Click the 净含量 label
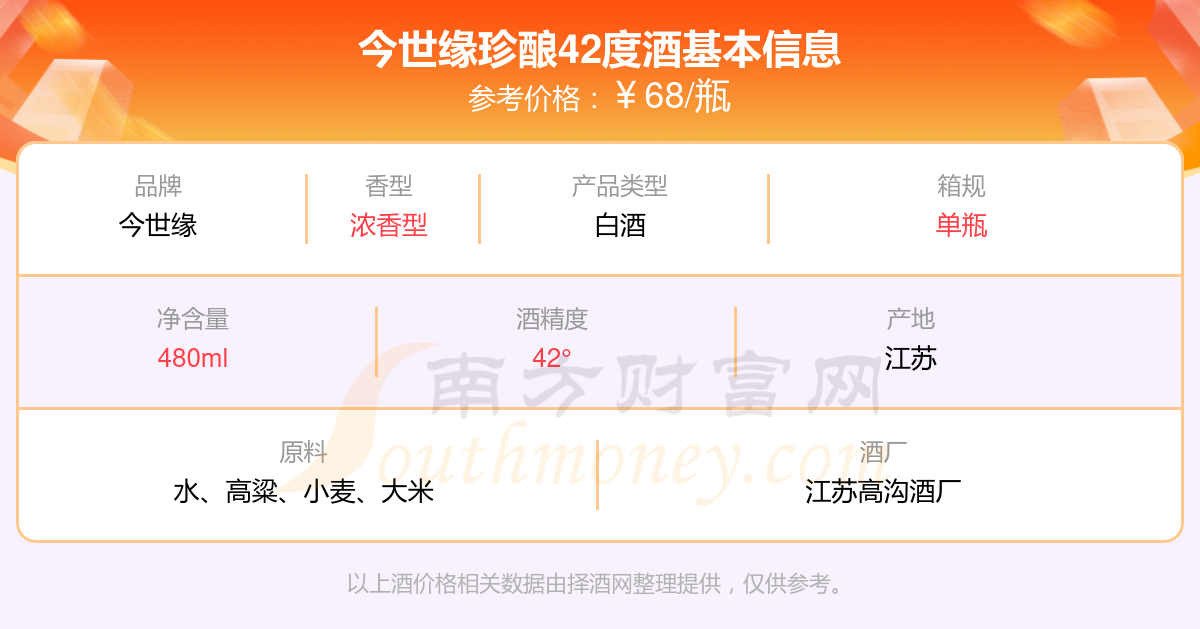Image resolution: width=1200 pixels, height=629 pixels. click(x=193, y=319)
